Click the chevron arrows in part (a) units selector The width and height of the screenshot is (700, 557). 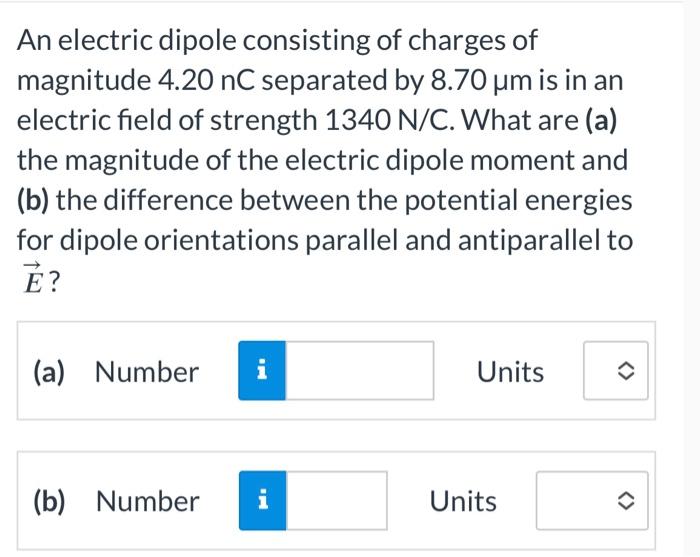tap(625, 371)
